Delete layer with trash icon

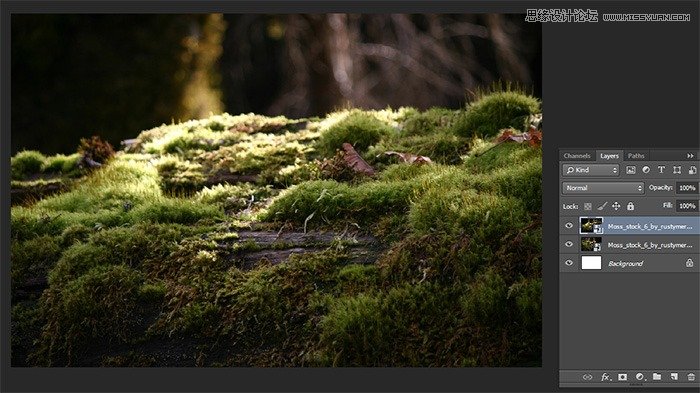[691, 377]
